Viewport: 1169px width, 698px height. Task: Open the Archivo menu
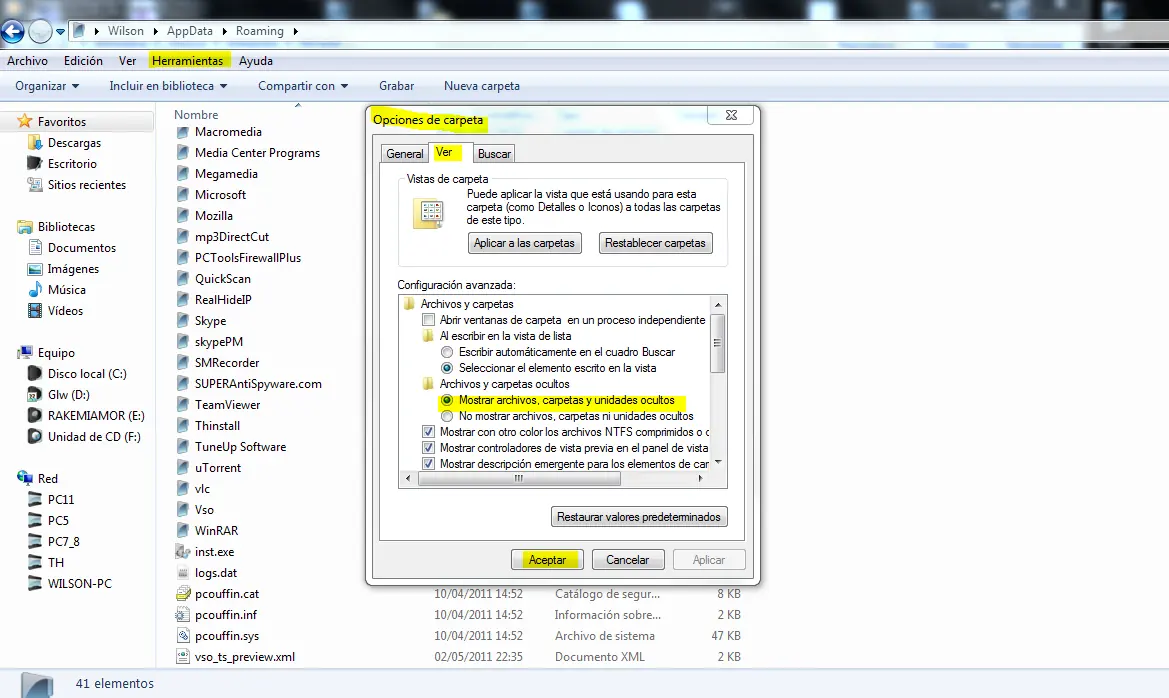click(x=28, y=61)
